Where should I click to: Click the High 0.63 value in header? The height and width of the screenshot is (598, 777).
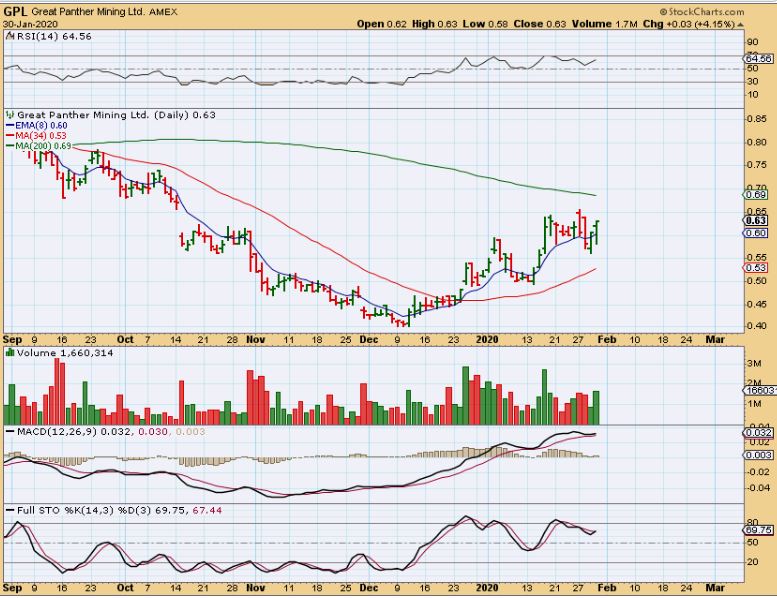pyautogui.click(x=434, y=24)
